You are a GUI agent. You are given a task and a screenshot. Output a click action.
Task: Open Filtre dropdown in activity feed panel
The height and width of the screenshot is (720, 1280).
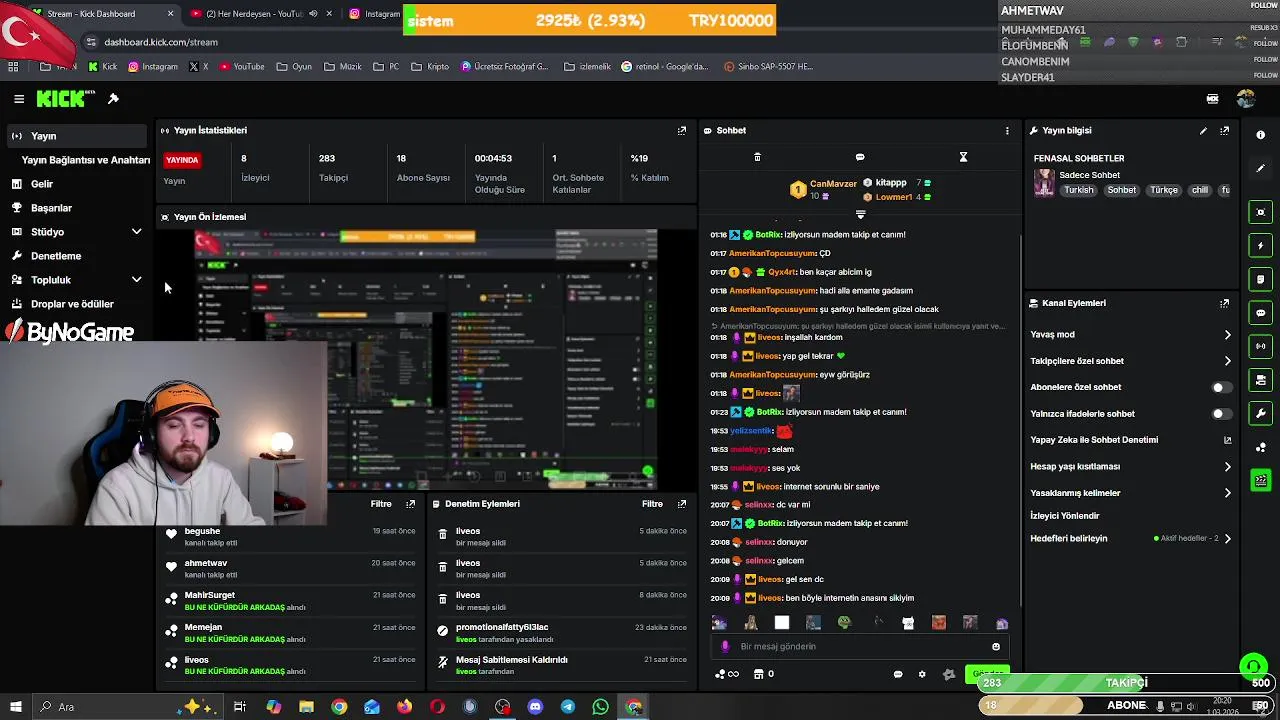pyautogui.click(x=381, y=504)
